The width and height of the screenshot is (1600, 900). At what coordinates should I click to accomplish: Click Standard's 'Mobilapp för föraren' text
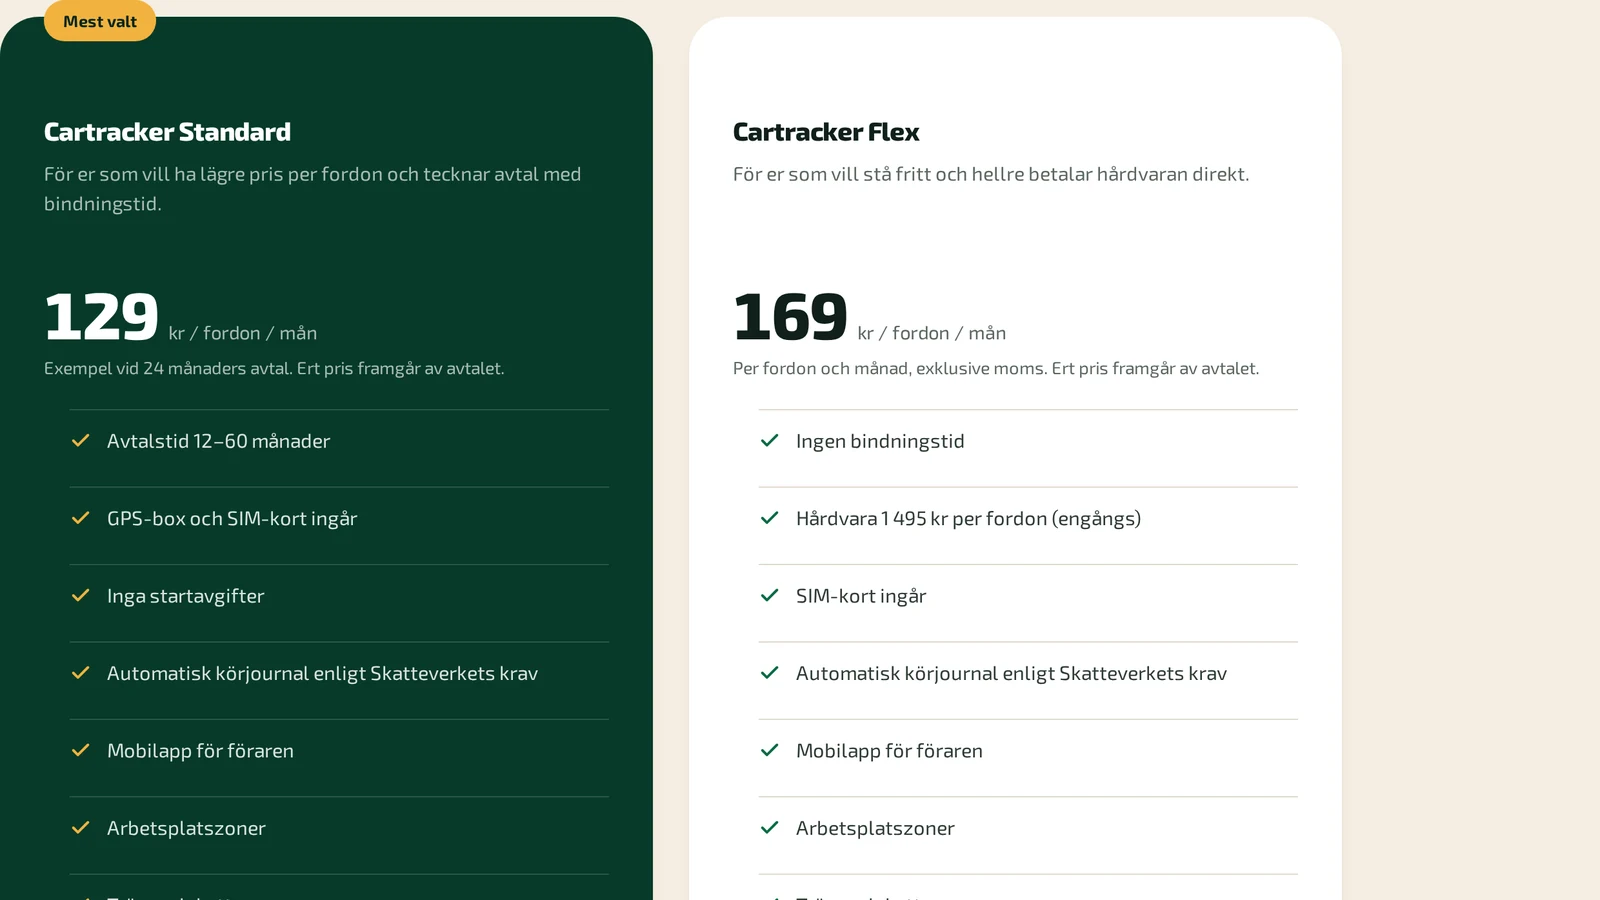pos(200,751)
